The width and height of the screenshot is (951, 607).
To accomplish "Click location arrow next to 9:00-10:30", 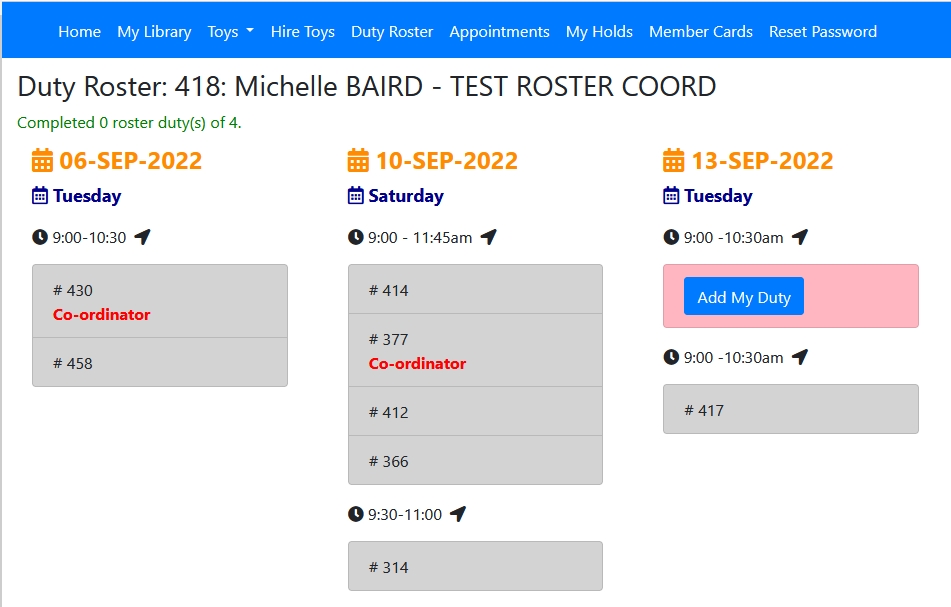I will pos(143,237).
